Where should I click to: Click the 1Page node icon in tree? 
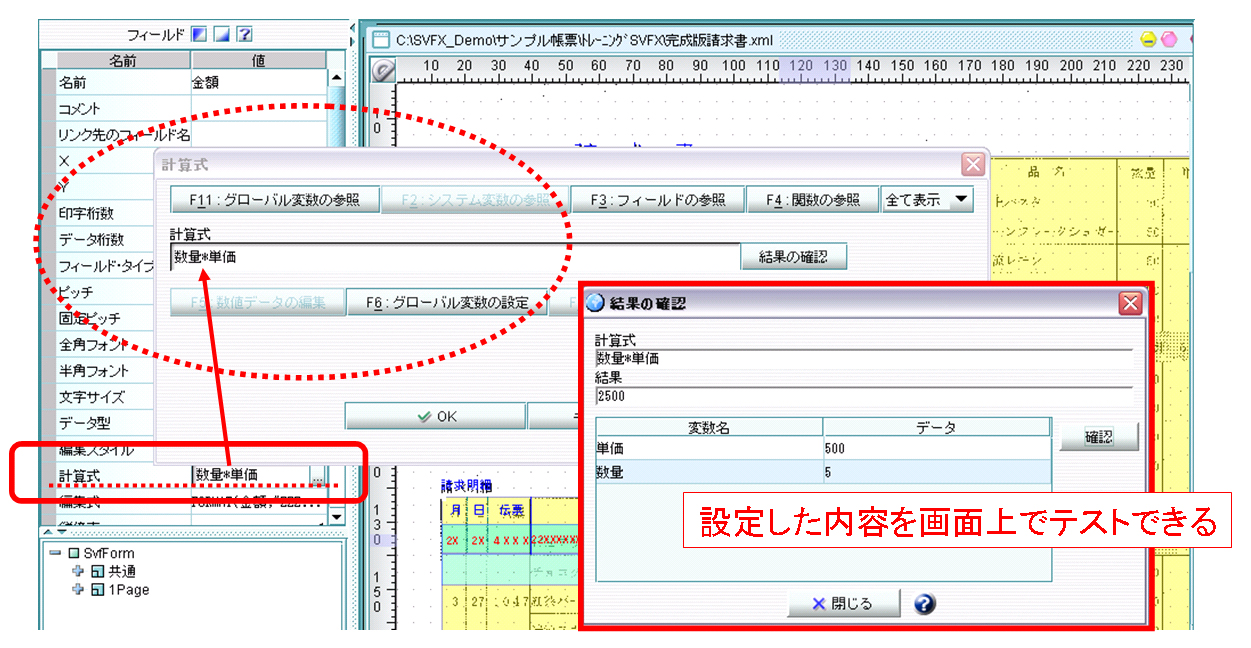[x=97, y=590]
